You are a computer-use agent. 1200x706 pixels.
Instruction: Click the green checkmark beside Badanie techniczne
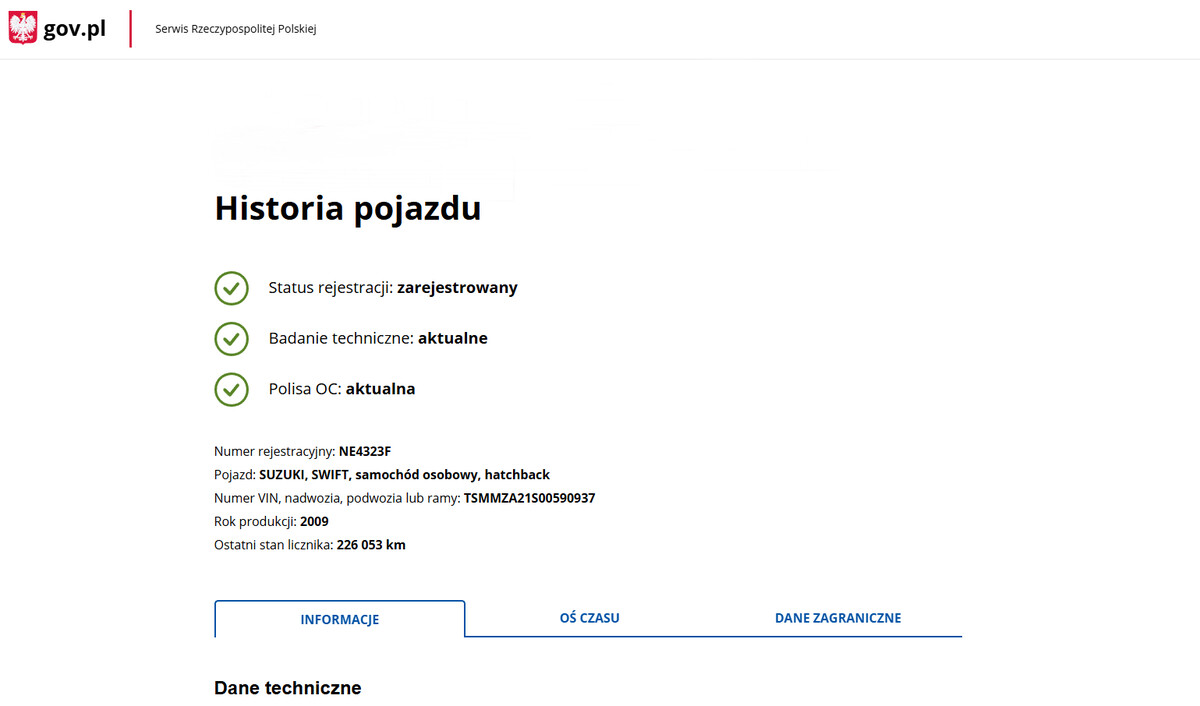tap(231, 339)
